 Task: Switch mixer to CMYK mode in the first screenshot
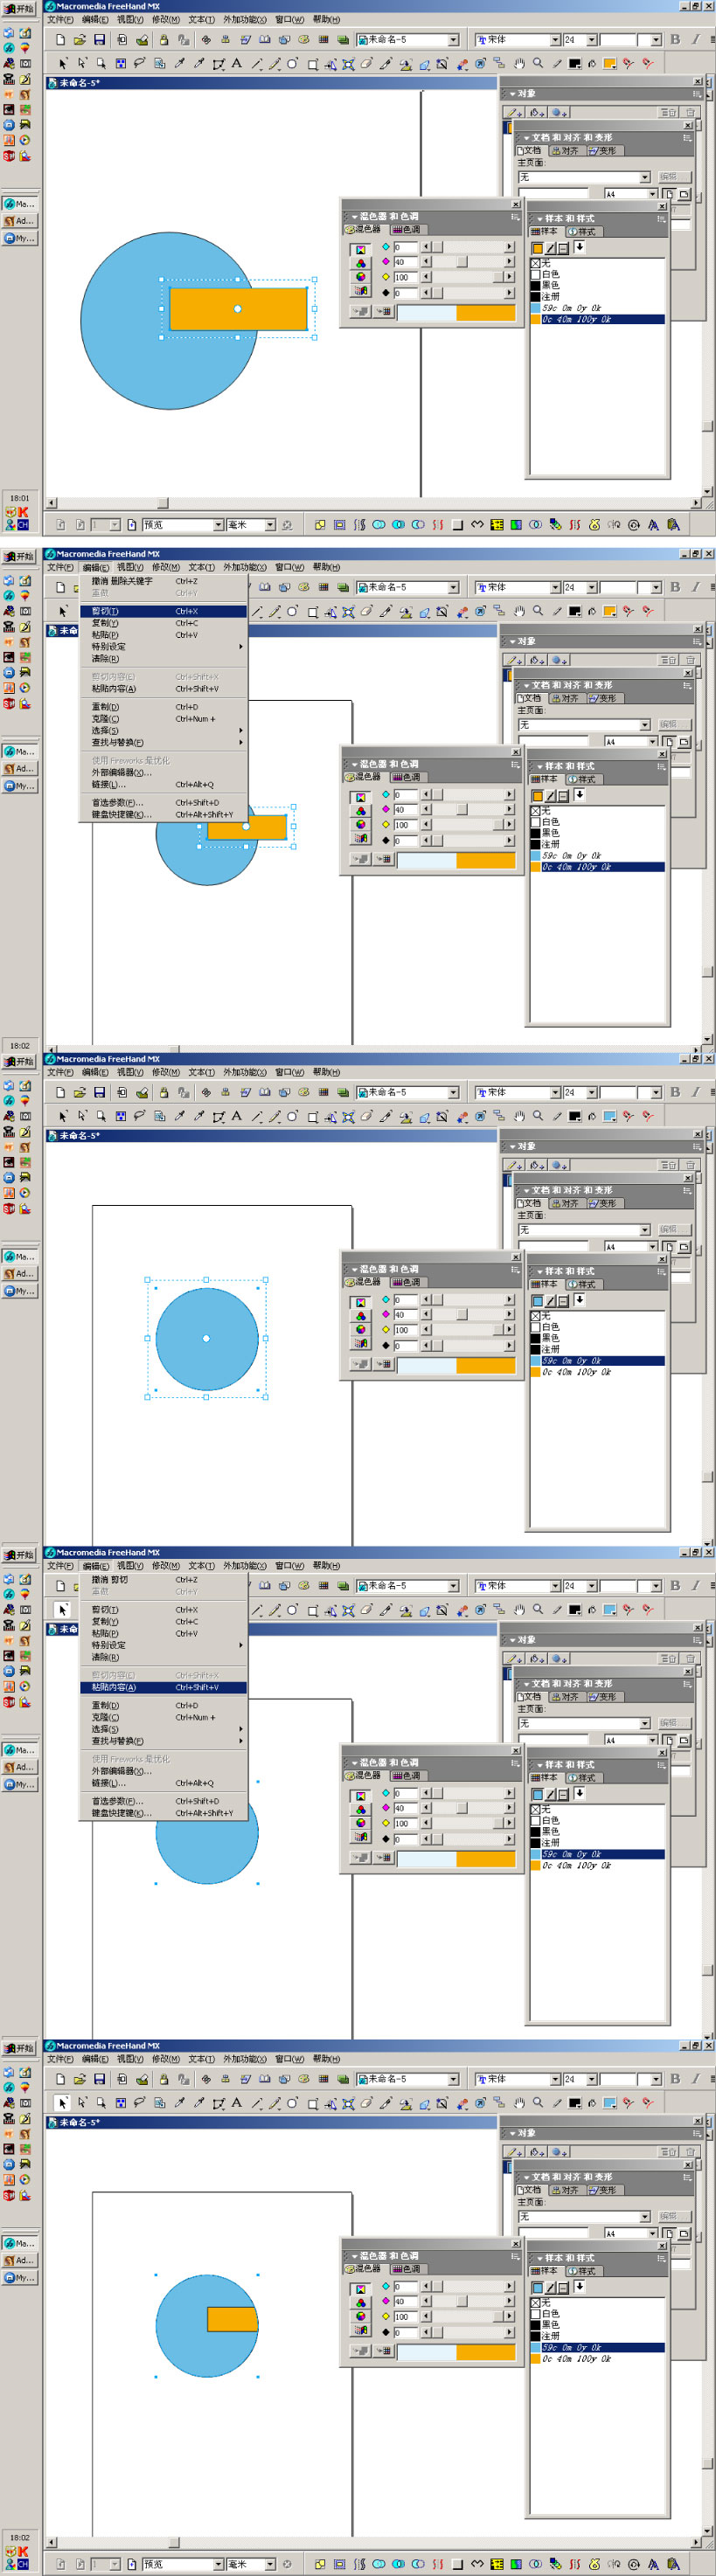(360, 249)
